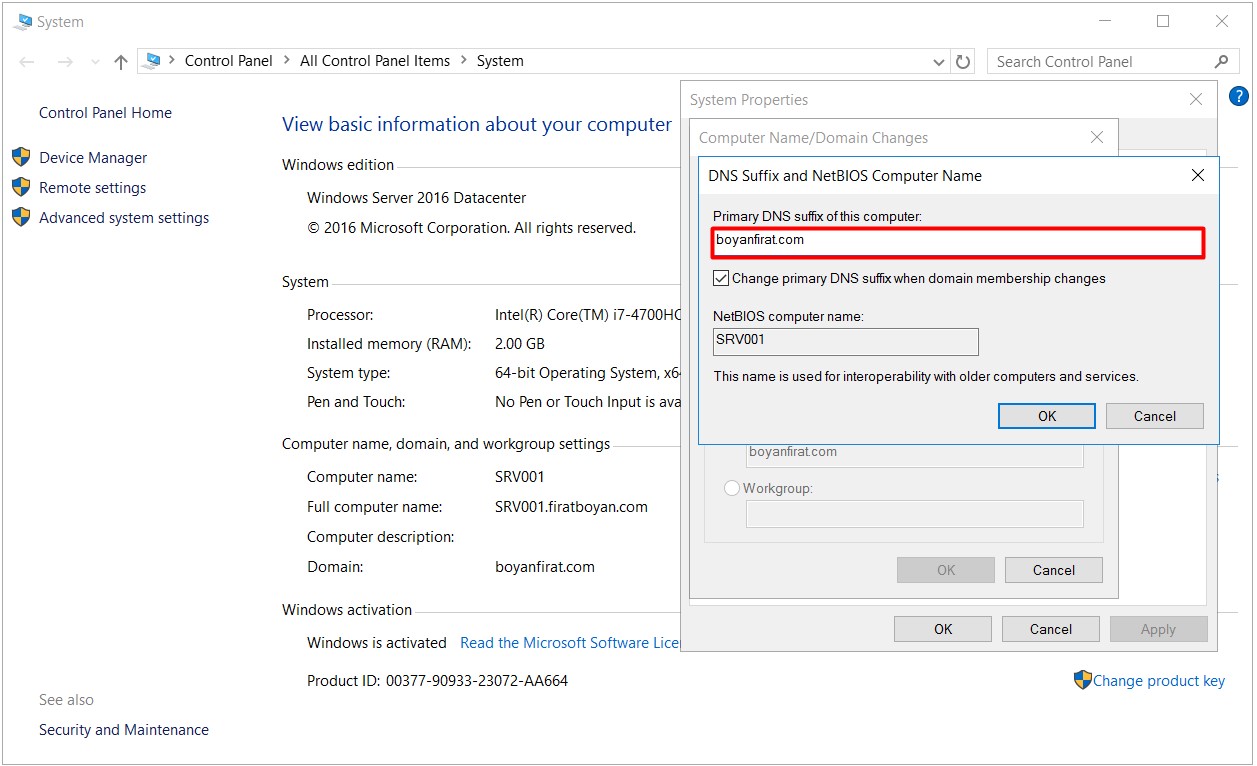This screenshot has height=766, width=1257.
Task: Expand chevron after Control Panel breadcrumb
Action: (x=287, y=61)
